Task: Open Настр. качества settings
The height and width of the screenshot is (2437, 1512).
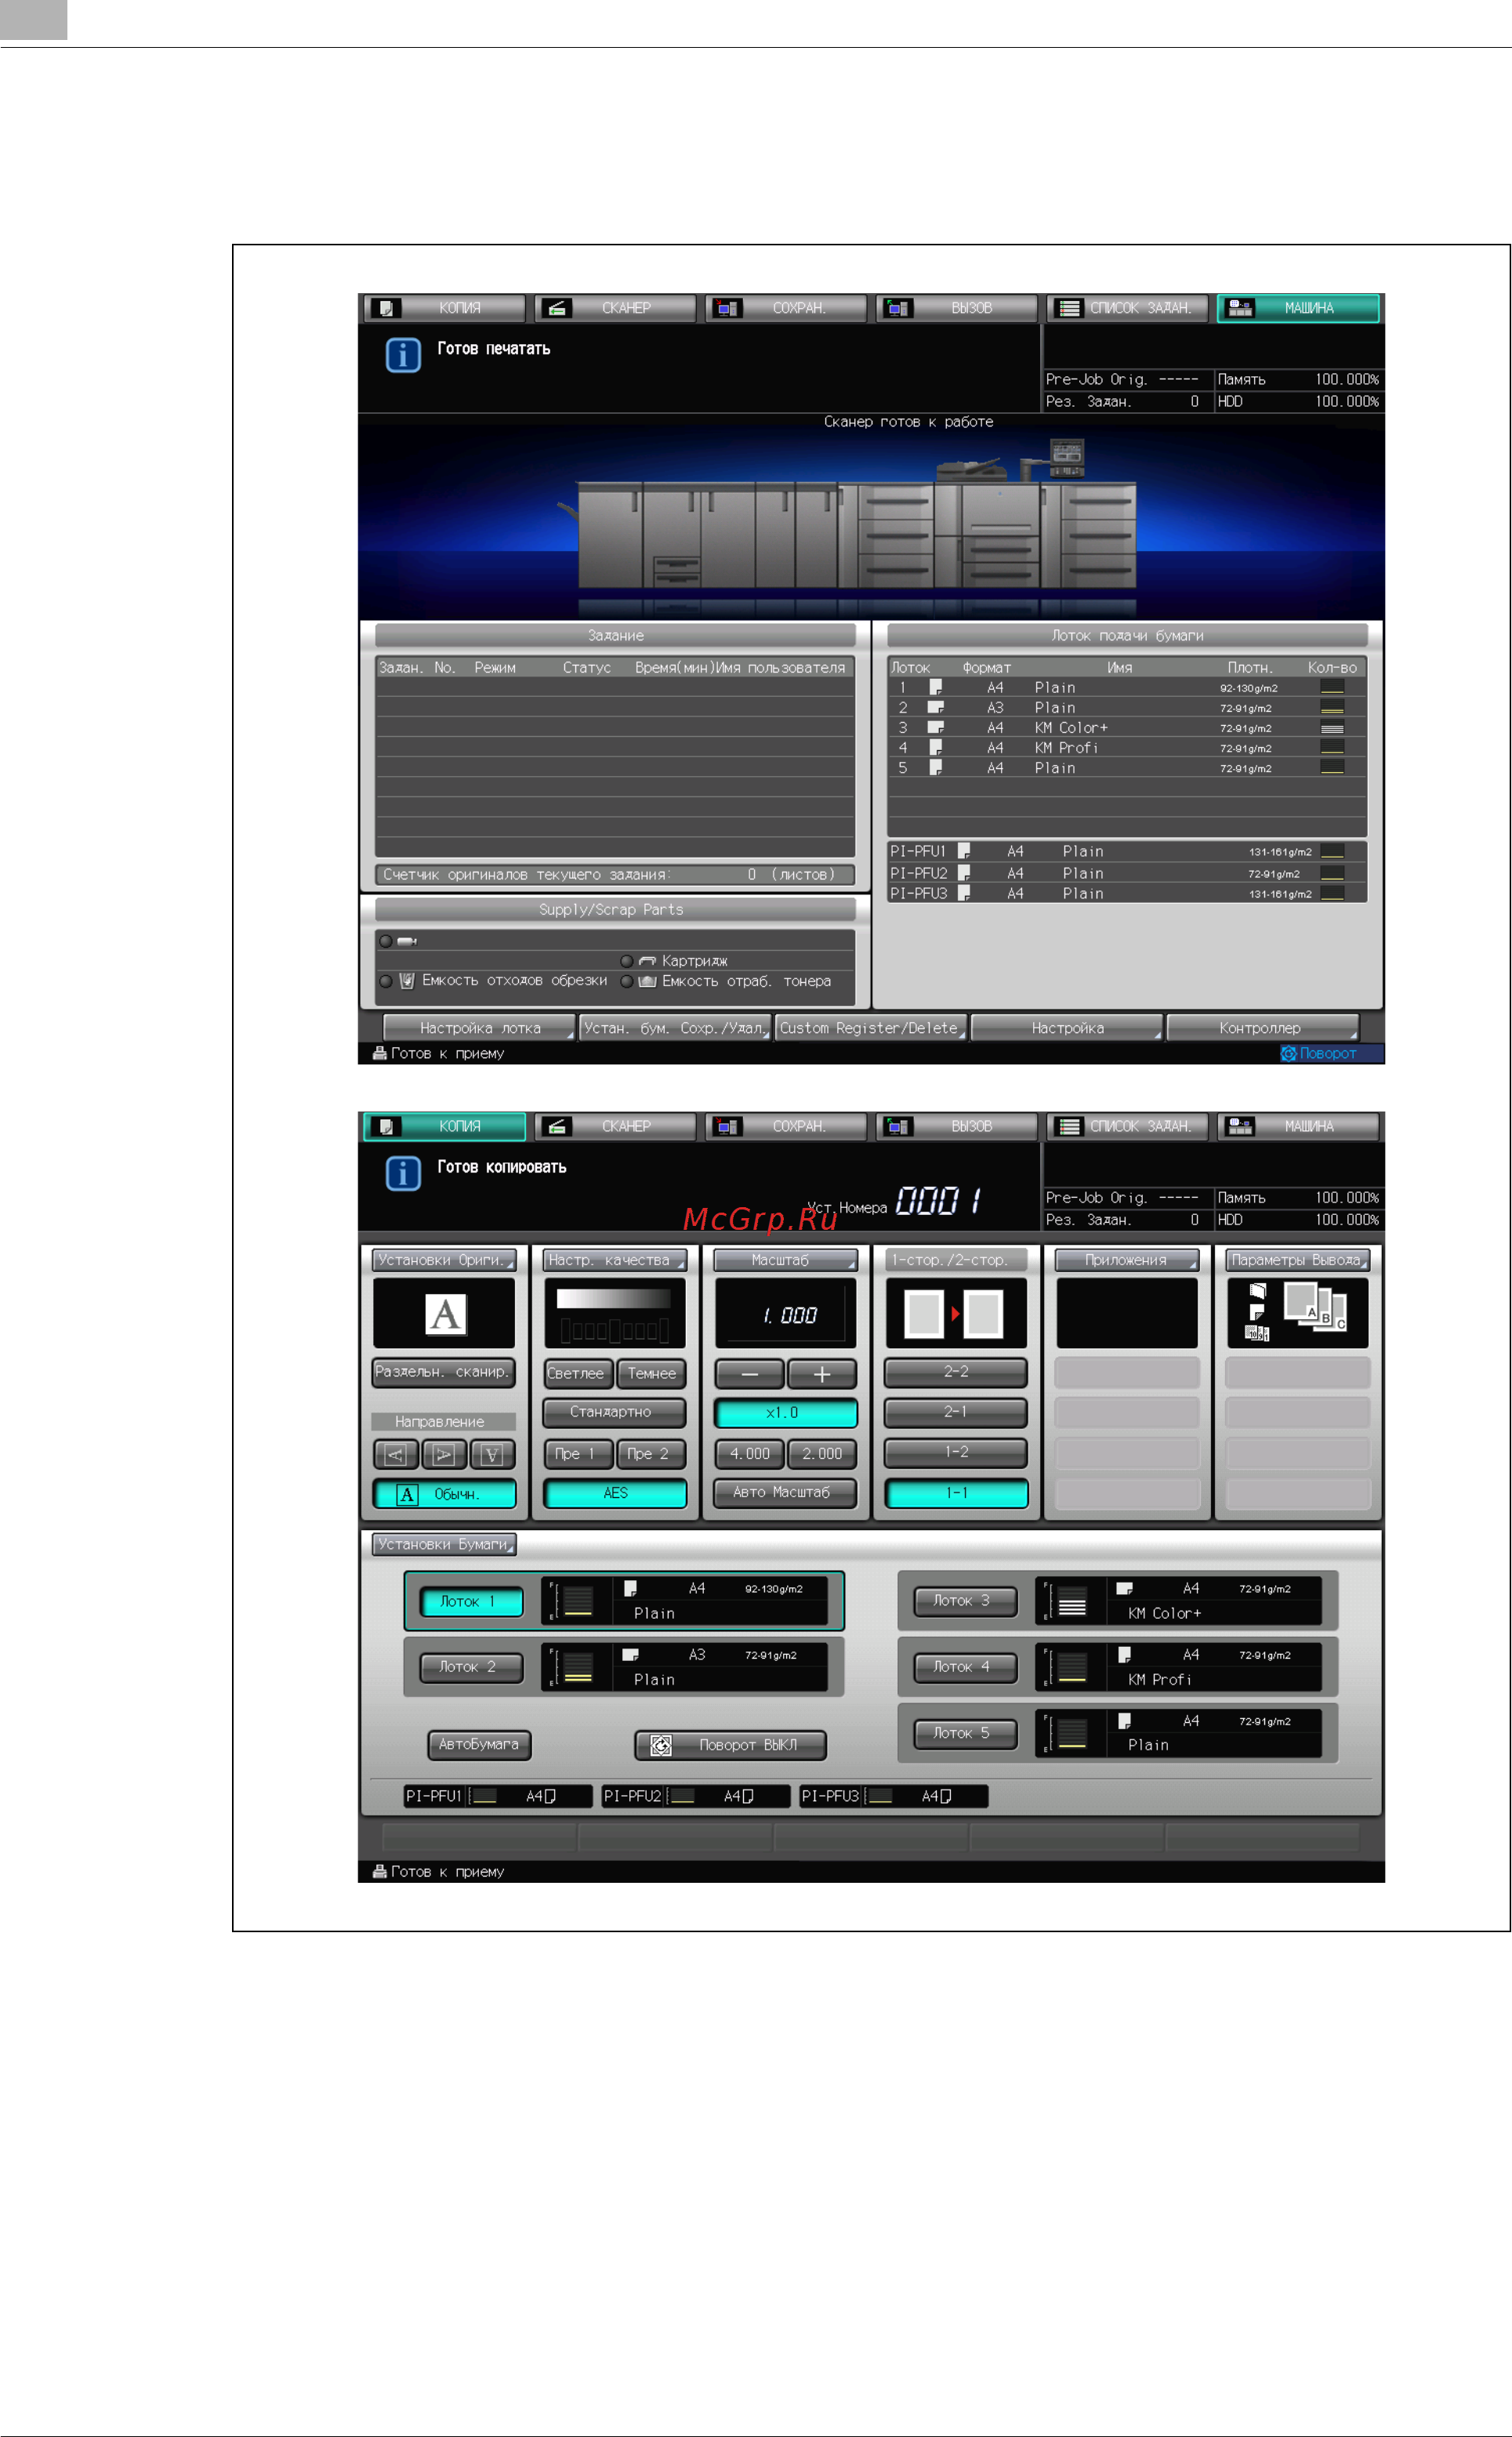Action: point(615,1260)
